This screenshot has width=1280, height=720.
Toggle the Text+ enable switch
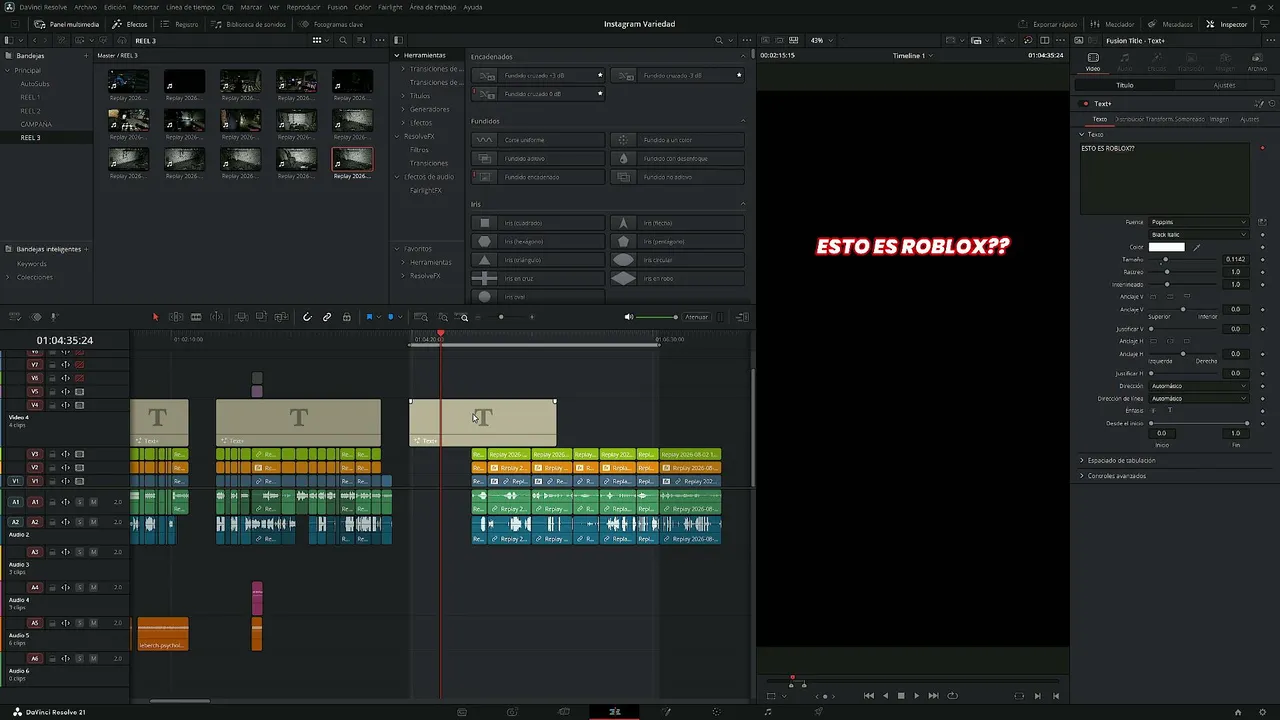click(x=1085, y=103)
